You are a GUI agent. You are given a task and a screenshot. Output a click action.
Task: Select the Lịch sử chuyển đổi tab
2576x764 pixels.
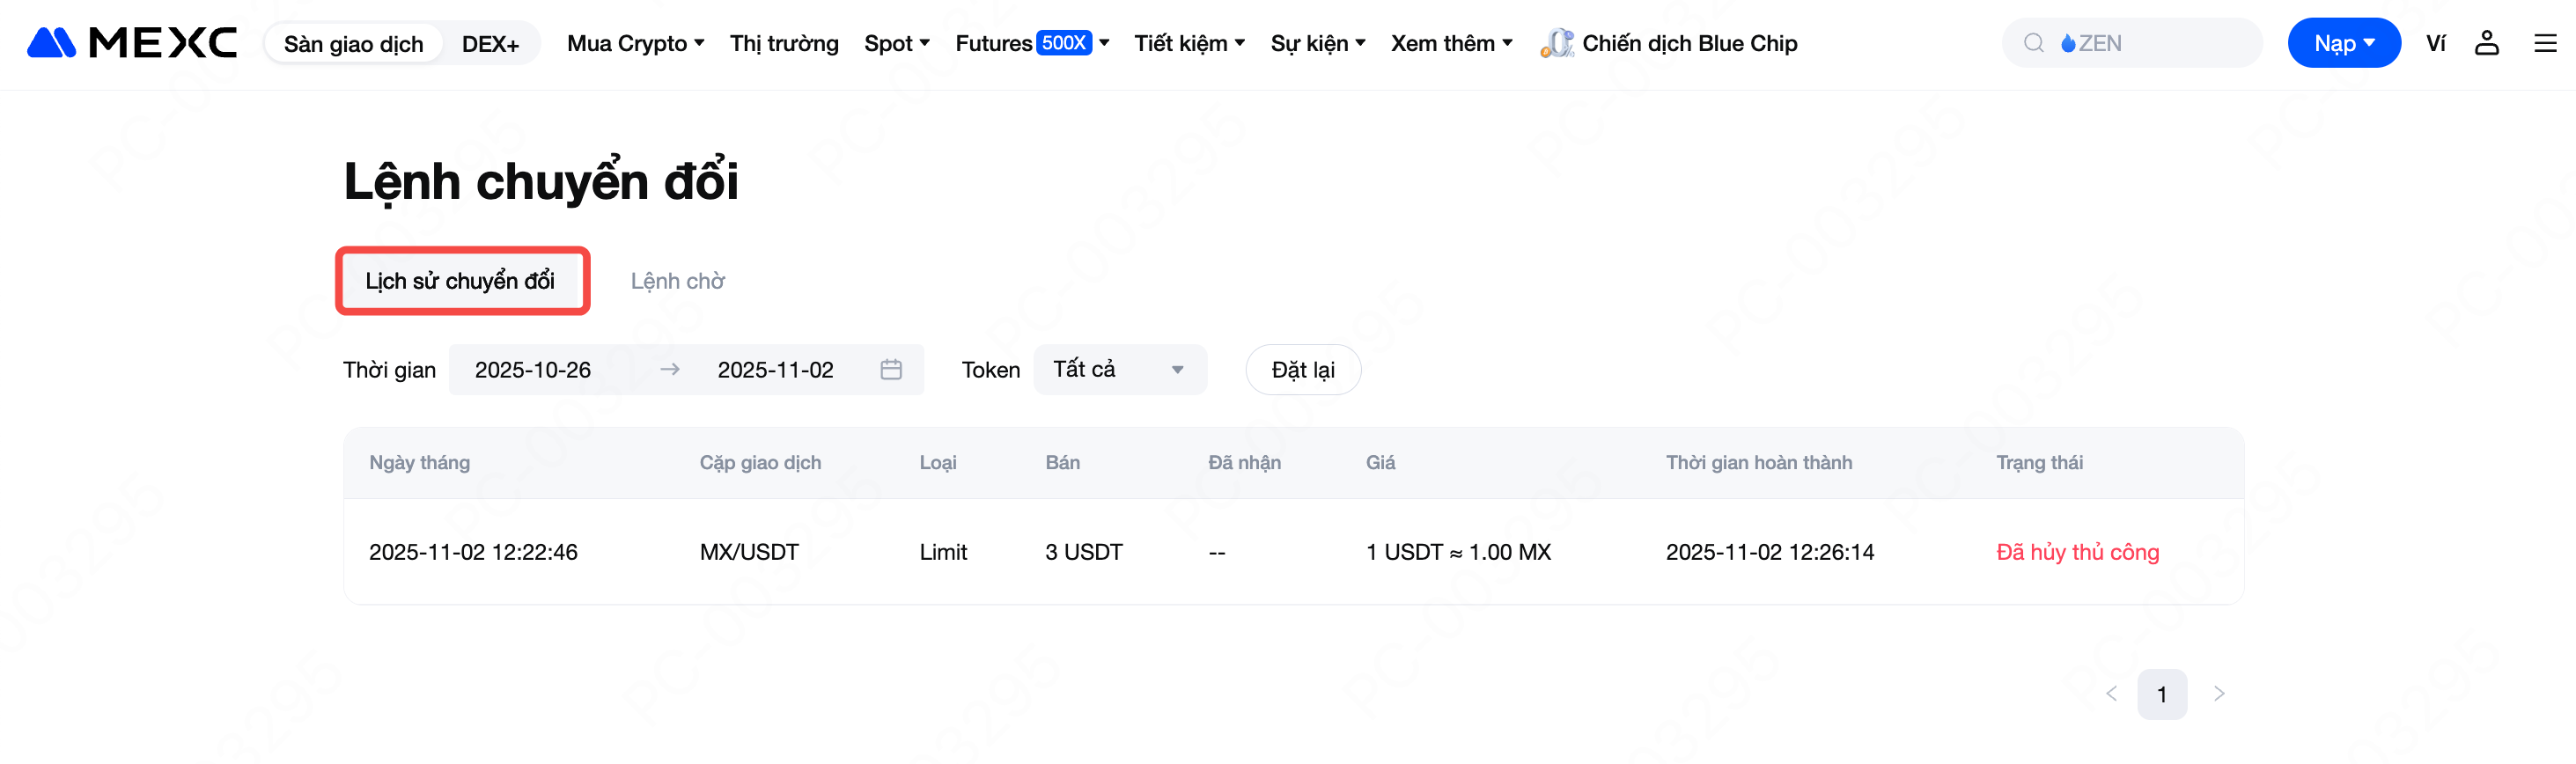(460, 281)
